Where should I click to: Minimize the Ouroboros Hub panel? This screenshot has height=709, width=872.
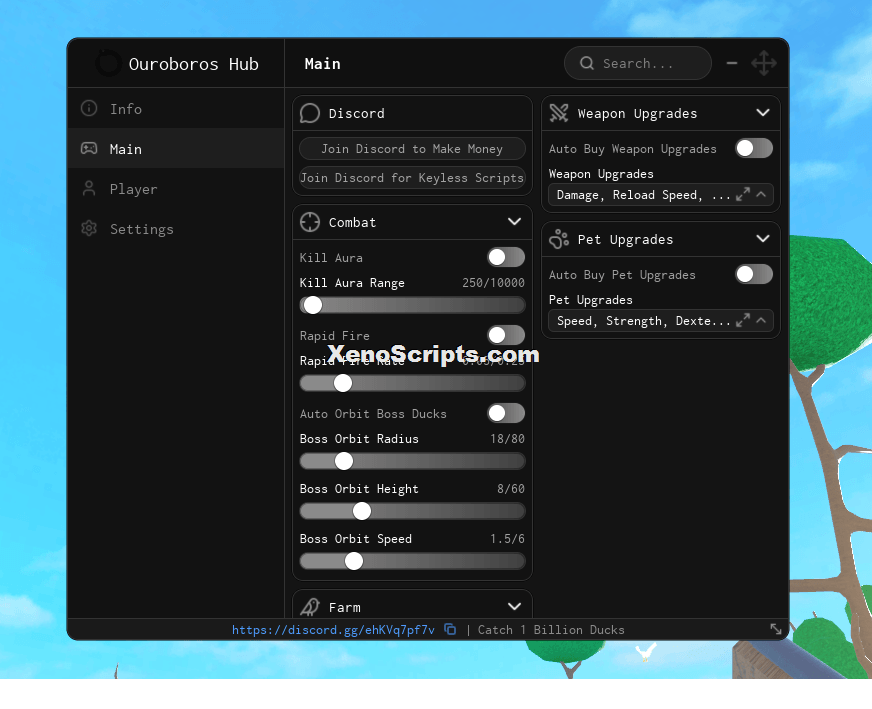point(732,63)
